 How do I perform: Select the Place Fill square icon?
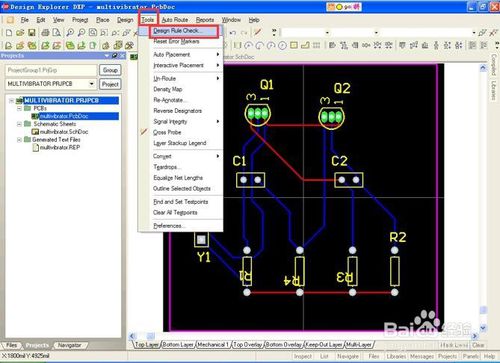tap(294, 45)
